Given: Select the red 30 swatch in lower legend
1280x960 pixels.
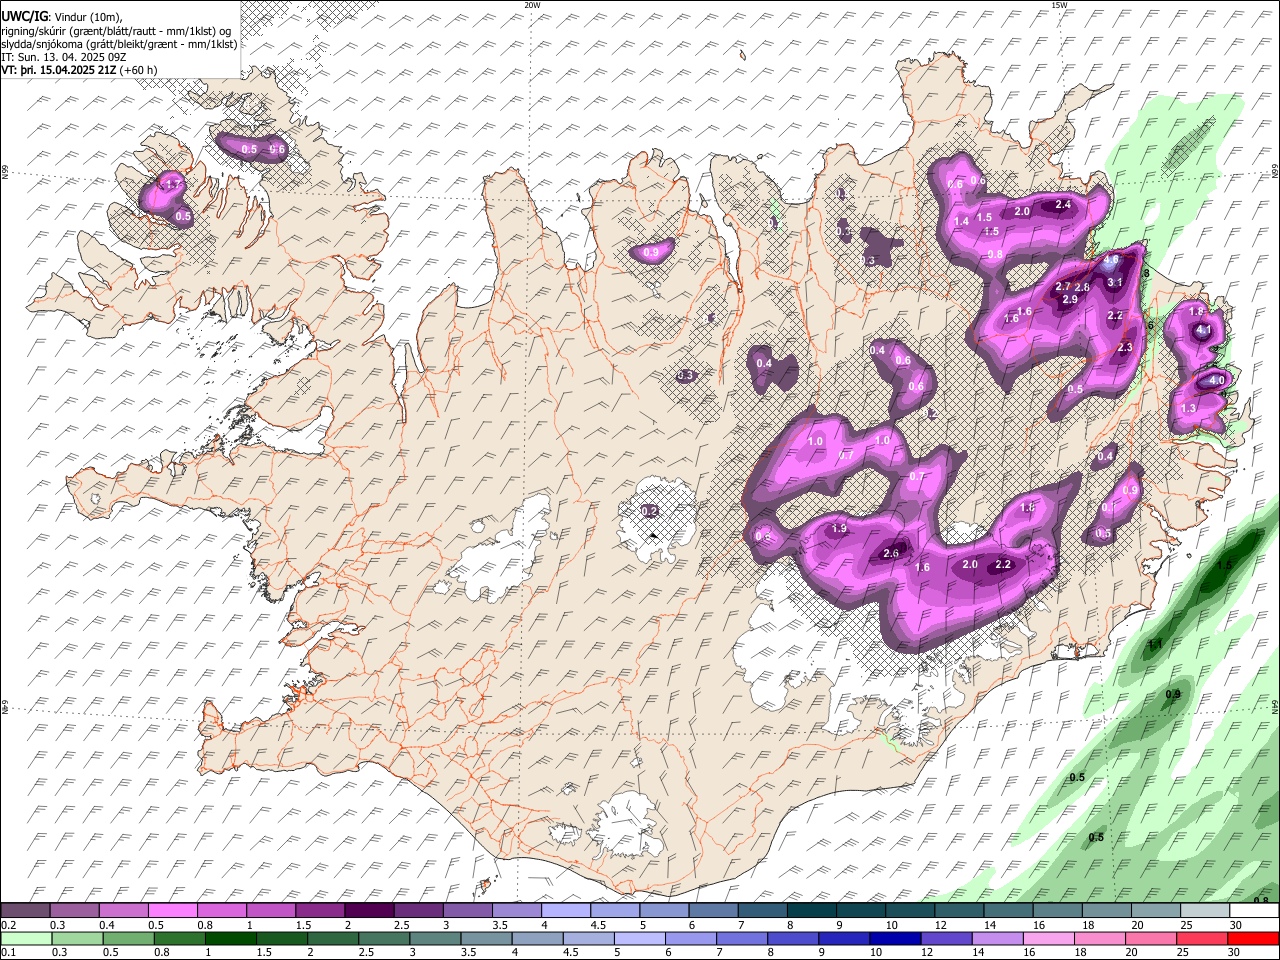Looking at the screenshot, I should [x=1253, y=939].
